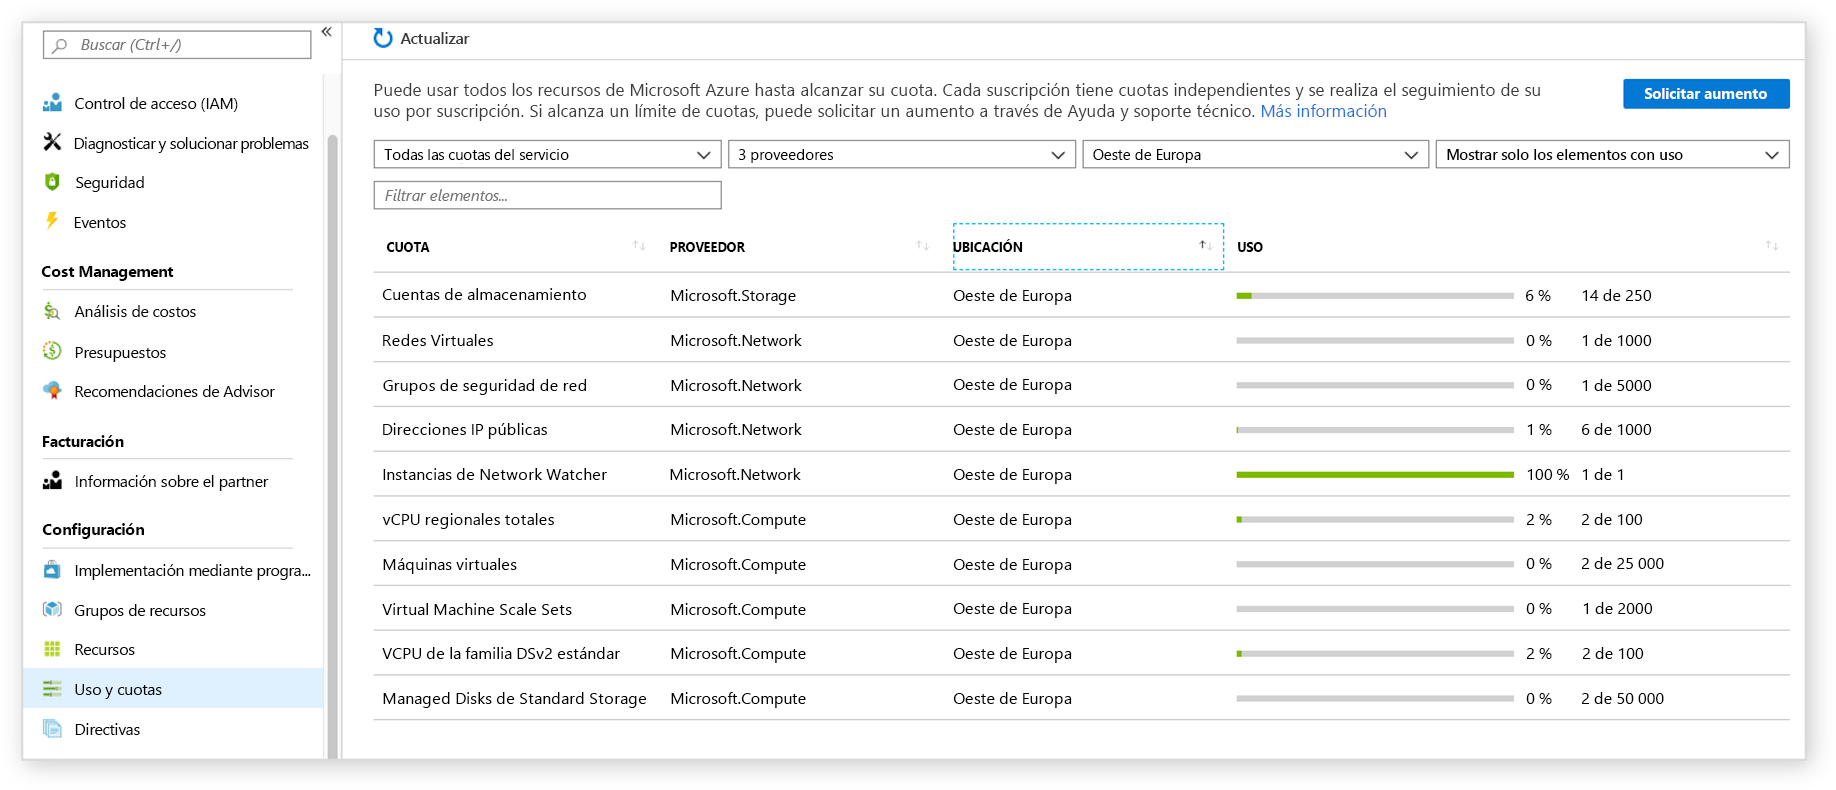Open Control de acceso (IAM) menu item
This screenshot has height=790, width=1836.
(156, 103)
